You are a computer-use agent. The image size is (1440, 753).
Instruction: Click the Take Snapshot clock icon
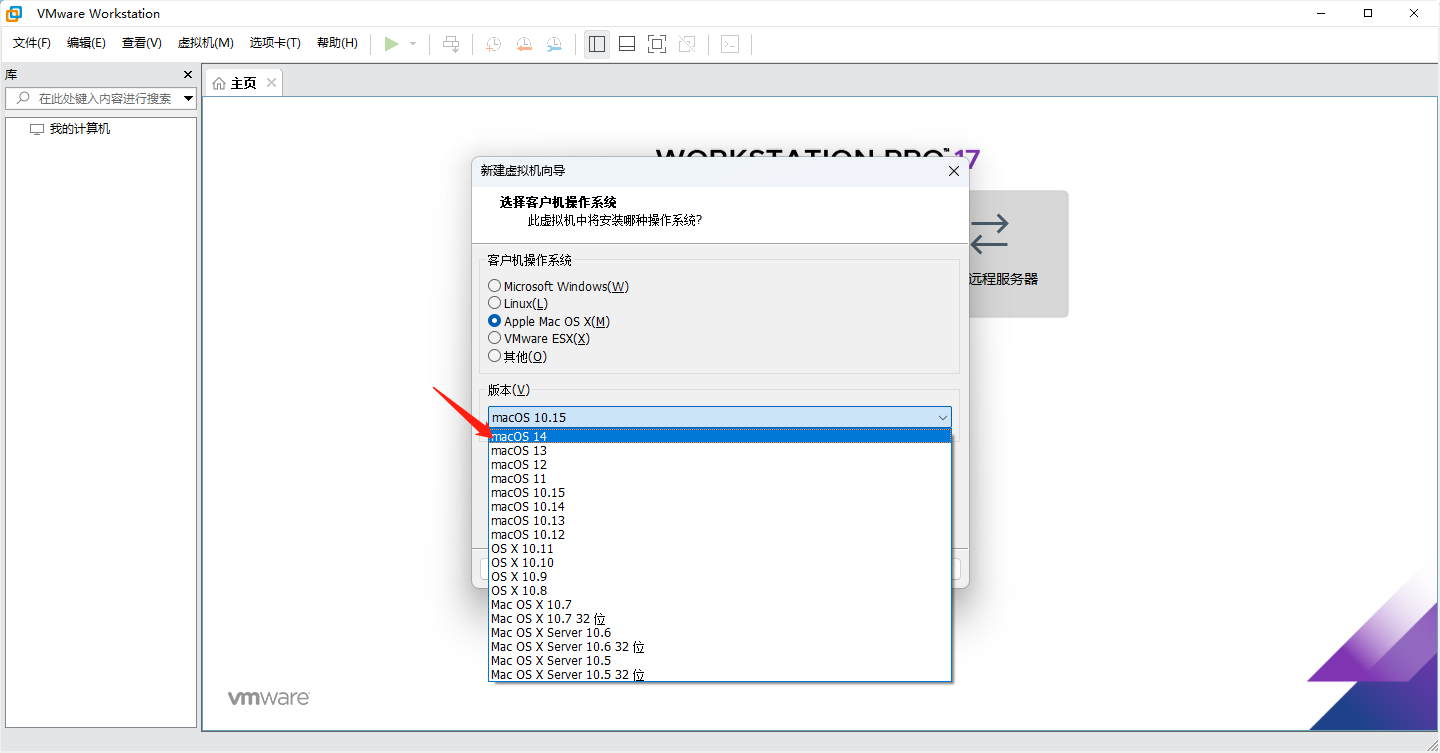point(494,44)
